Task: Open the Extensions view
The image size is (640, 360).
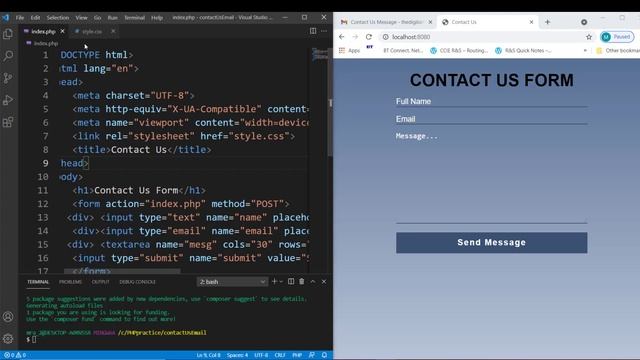Action: pos(8,122)
